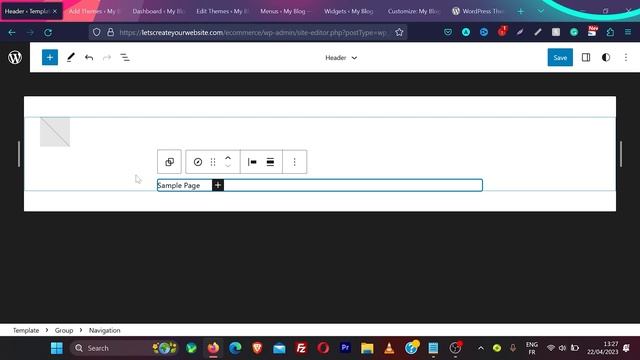Switch to Menus browser tab
This screenshot has width=640, height=360.
click(286, 11)
